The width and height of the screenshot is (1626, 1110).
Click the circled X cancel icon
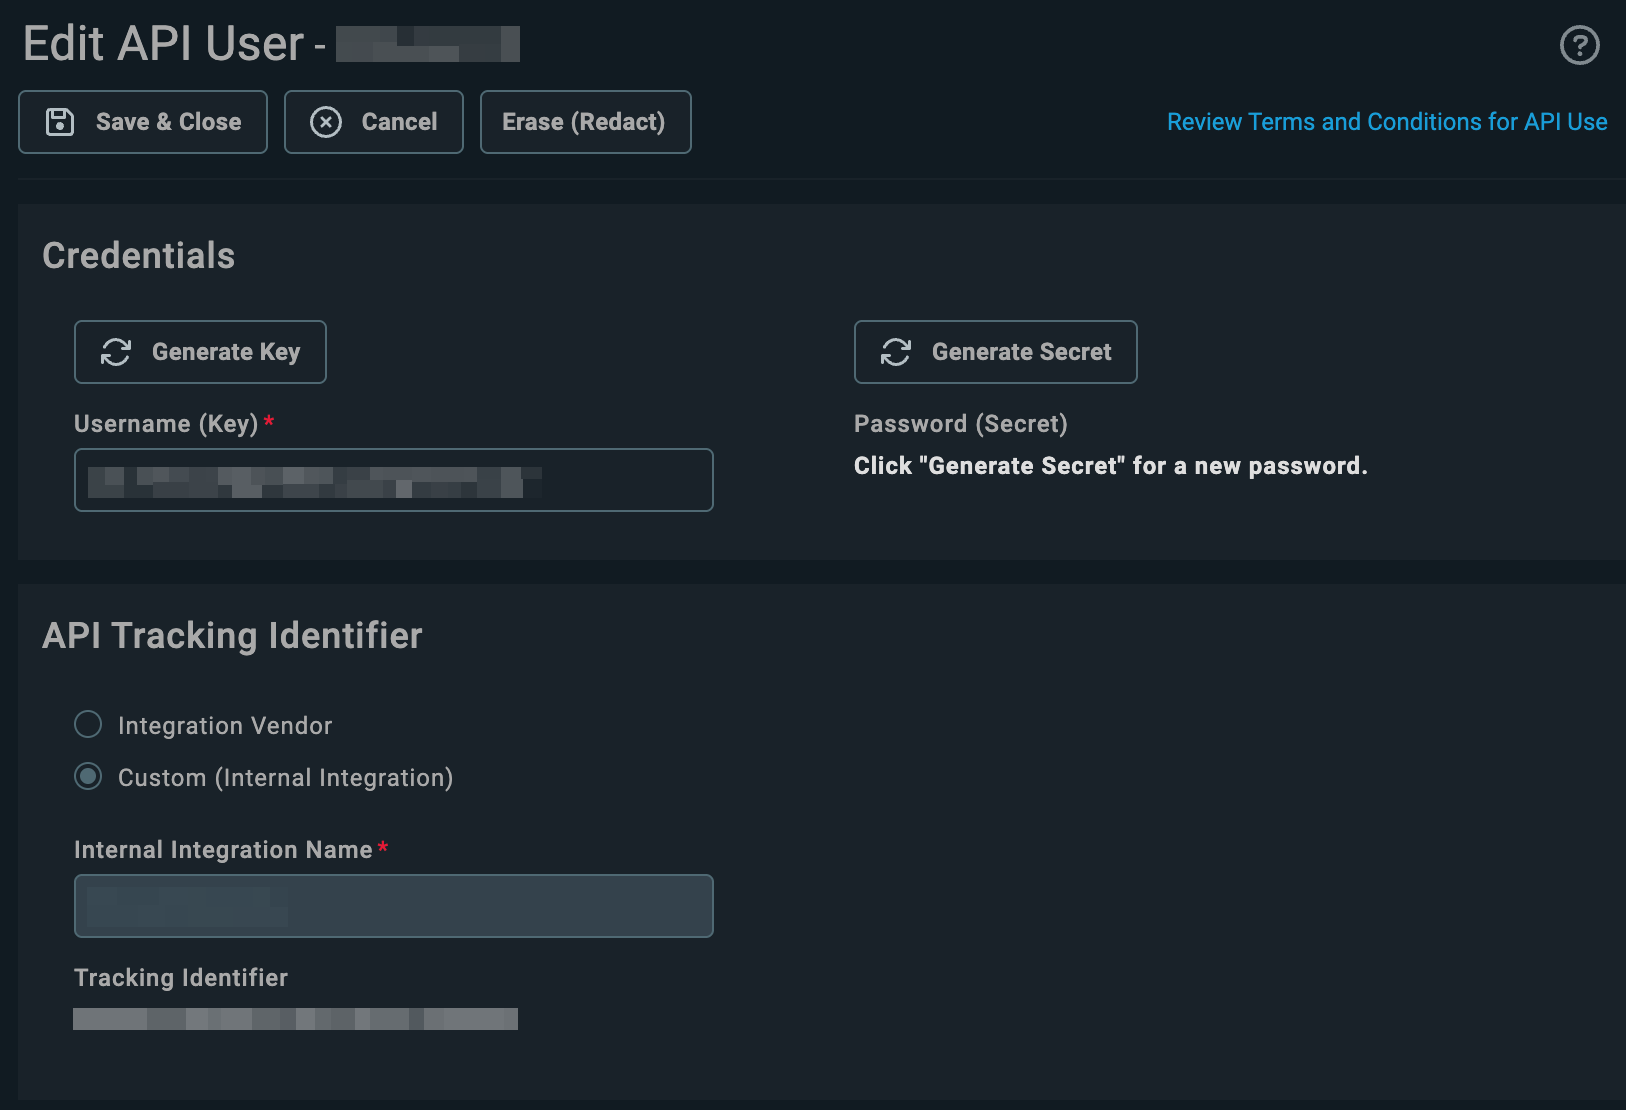tap(326, 122)
